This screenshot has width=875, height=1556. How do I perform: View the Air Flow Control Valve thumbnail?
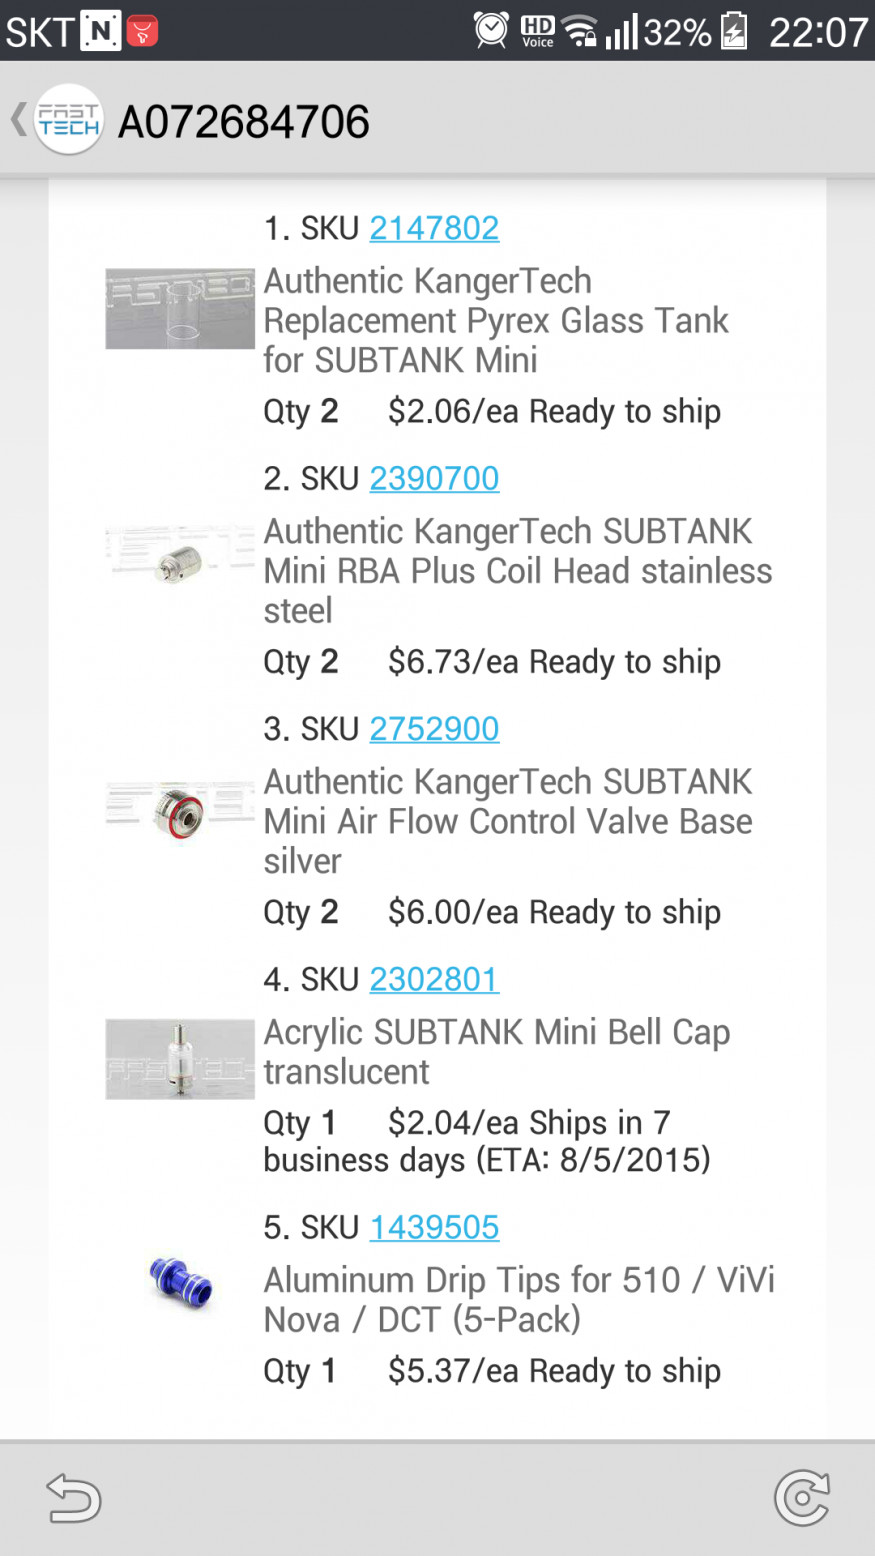coord(180,811)
